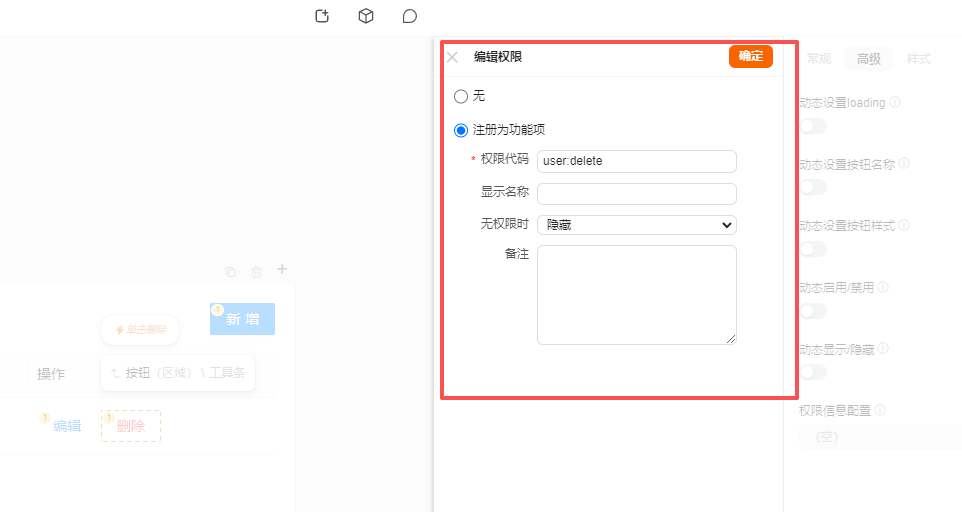Screen dimensions: 962x512
Task: Click into the 备注 textarea
Action: [637, 295]
